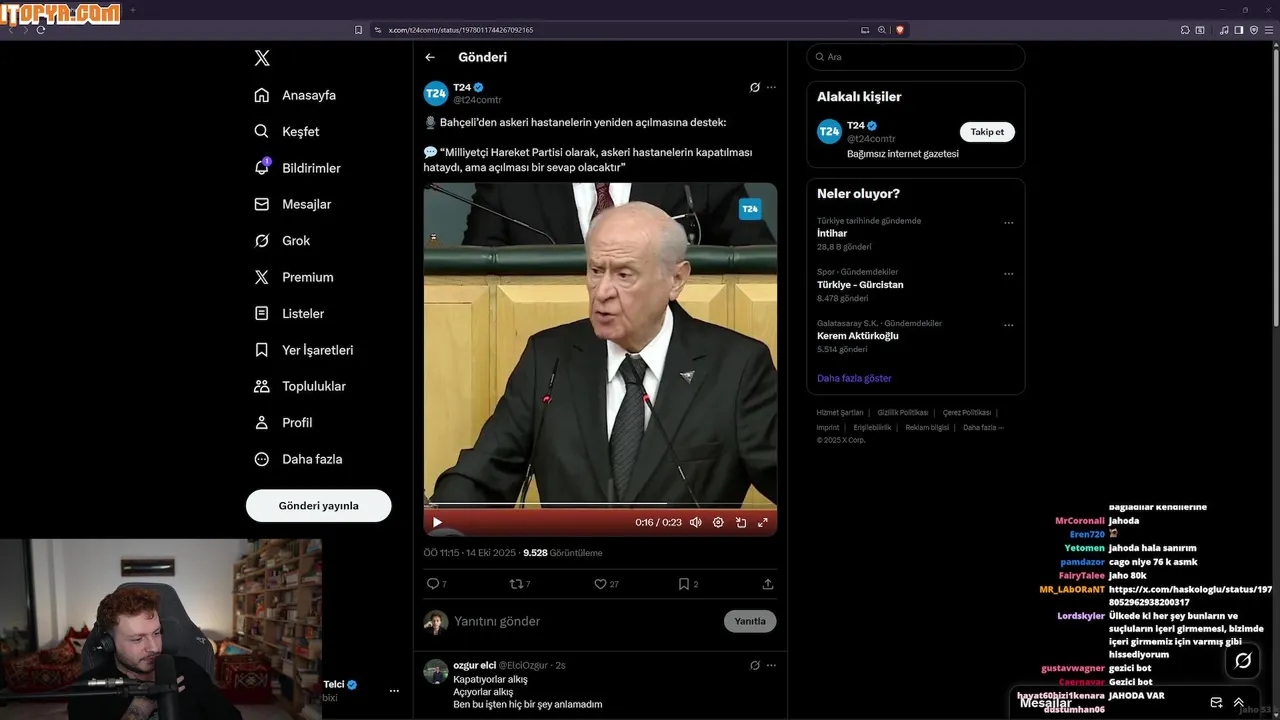
Task: Open Bildirimler notifications
Action: pyautogui.click(x=297, y=168)
